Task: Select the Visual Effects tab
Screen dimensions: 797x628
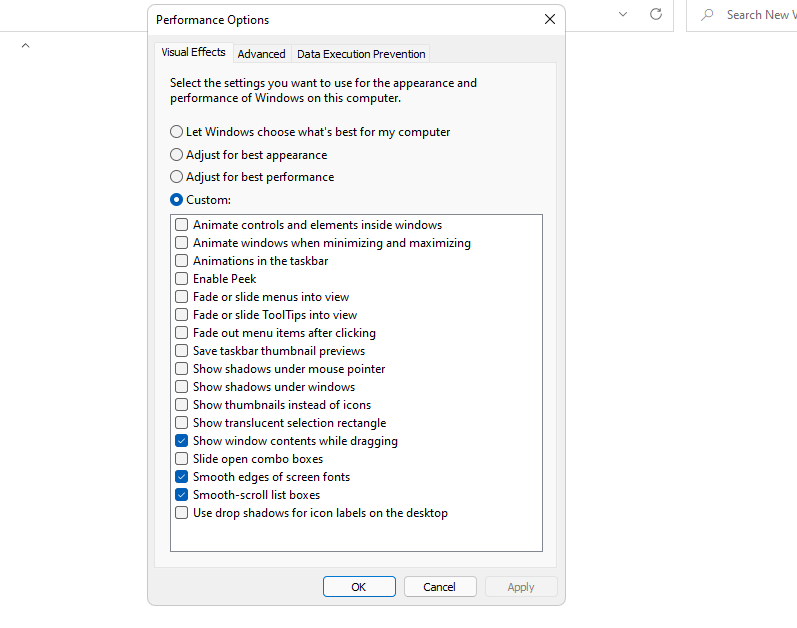Action: (x=193, y=52)
